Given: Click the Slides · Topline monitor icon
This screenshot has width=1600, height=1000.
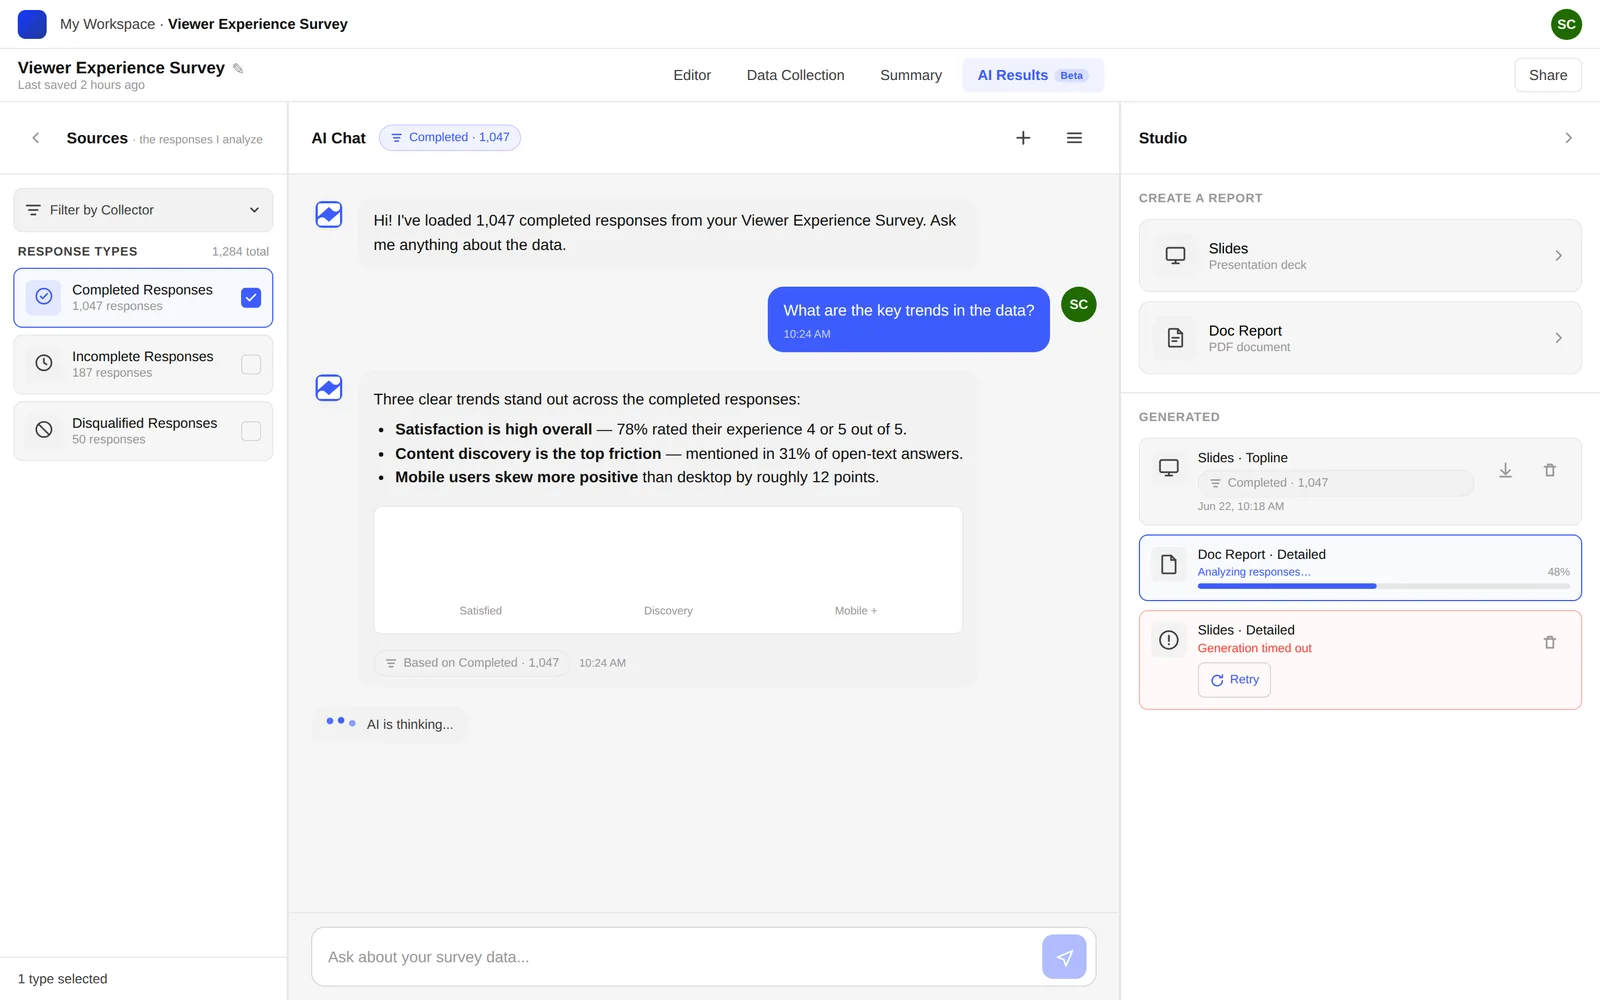Looking at the screenshot, I should click(1168, 467).
